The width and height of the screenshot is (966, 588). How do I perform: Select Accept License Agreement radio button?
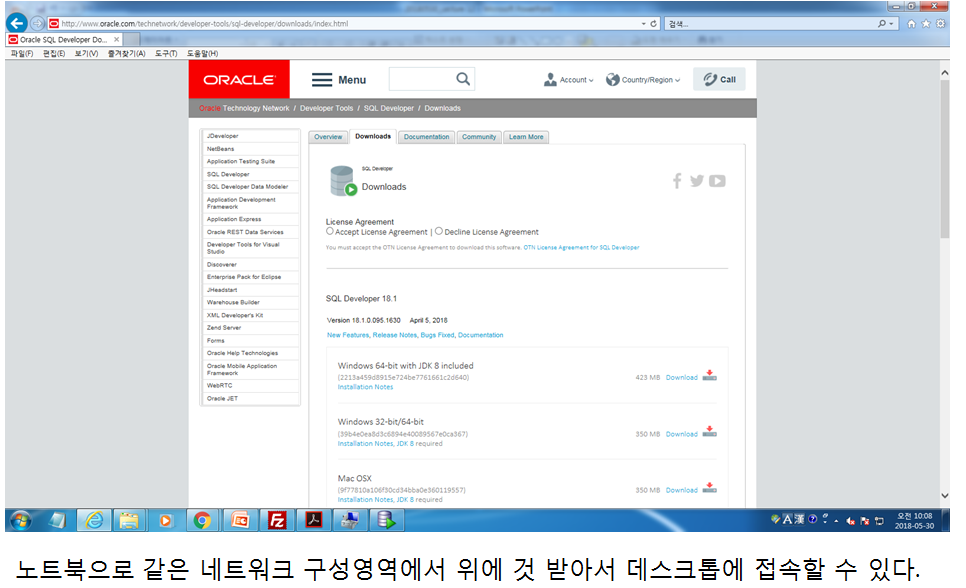[x=330, y=231]
